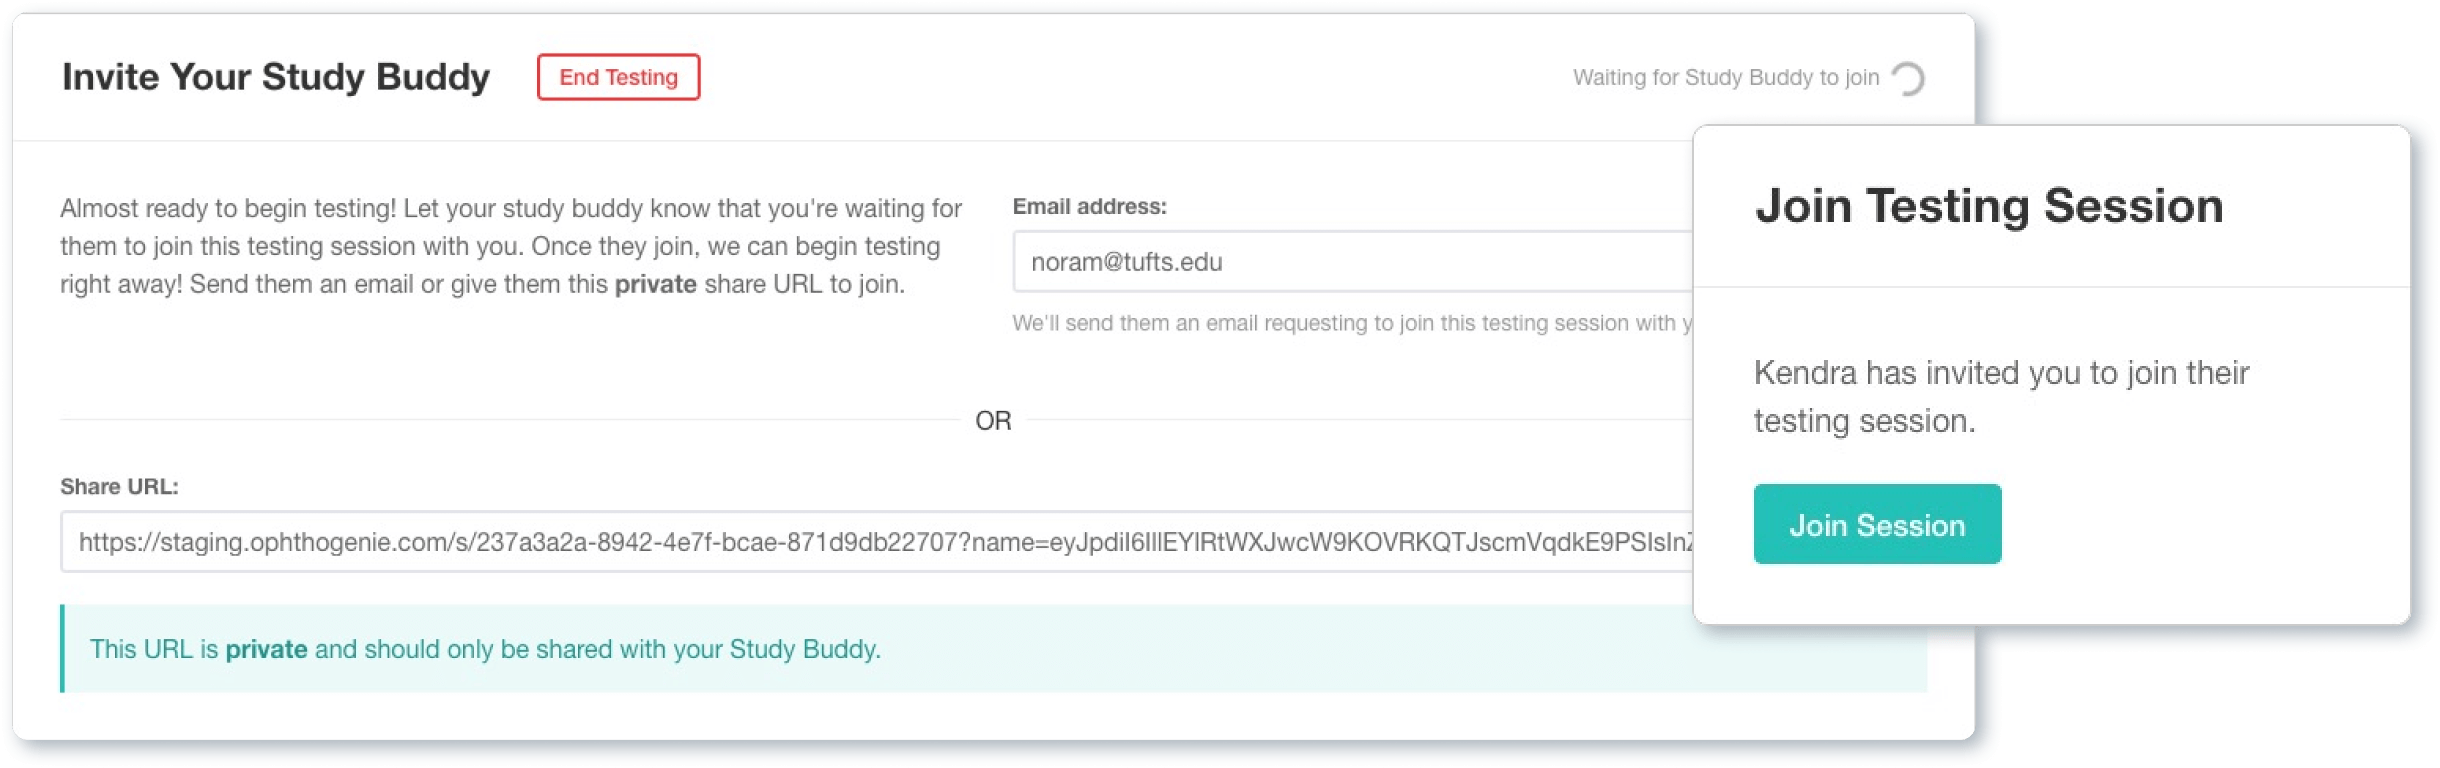
Task: Click the 'Kendra has invited you' message
Action: [x=2001, y=373]
